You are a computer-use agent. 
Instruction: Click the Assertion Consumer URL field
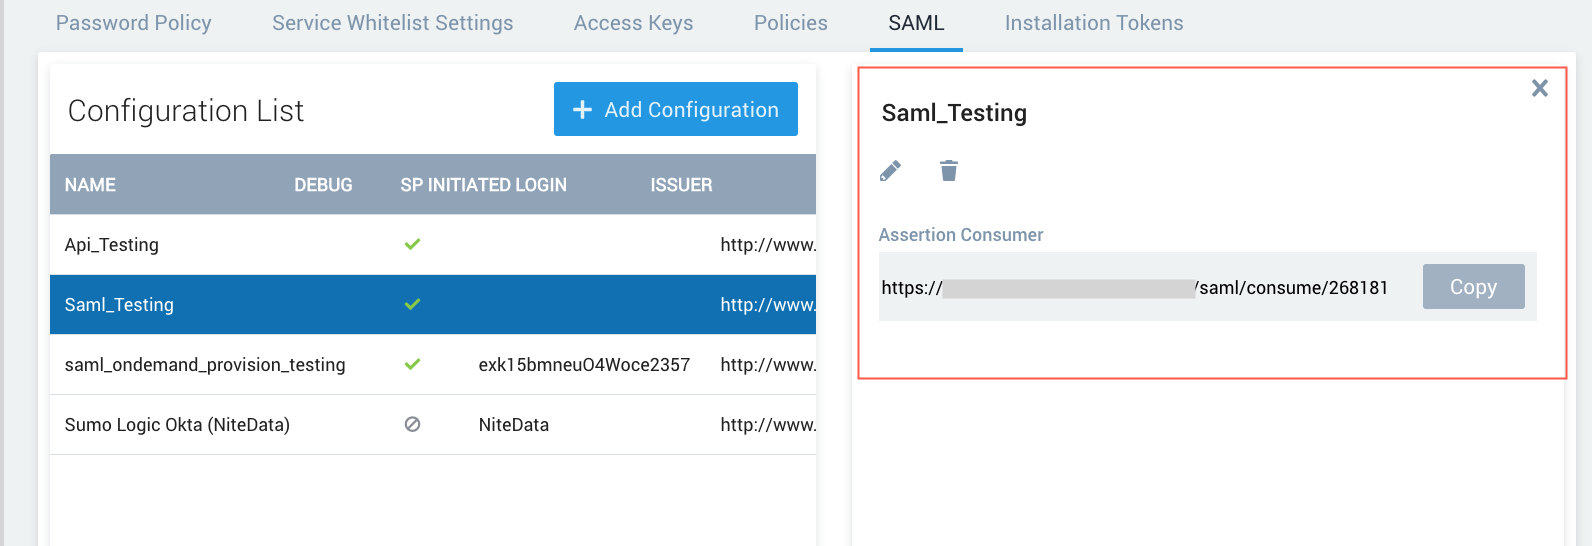(x=1134, y=288)
